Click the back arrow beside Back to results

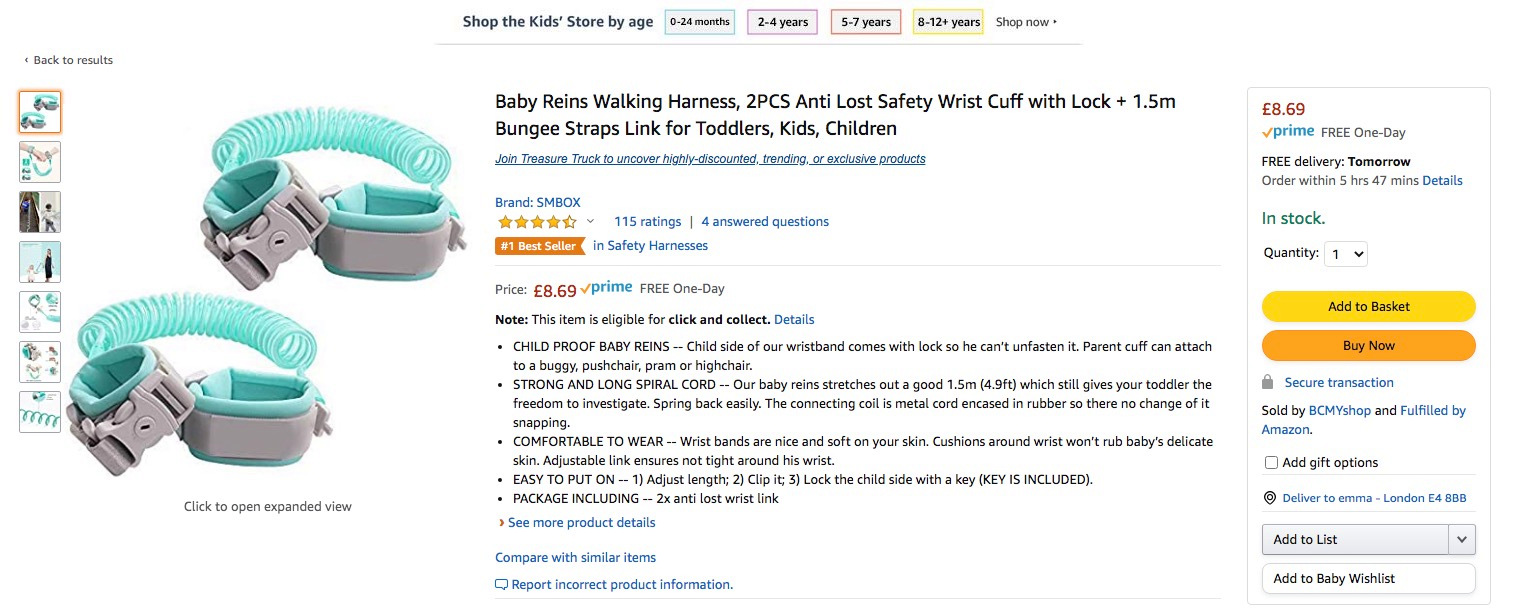point(27,60)
